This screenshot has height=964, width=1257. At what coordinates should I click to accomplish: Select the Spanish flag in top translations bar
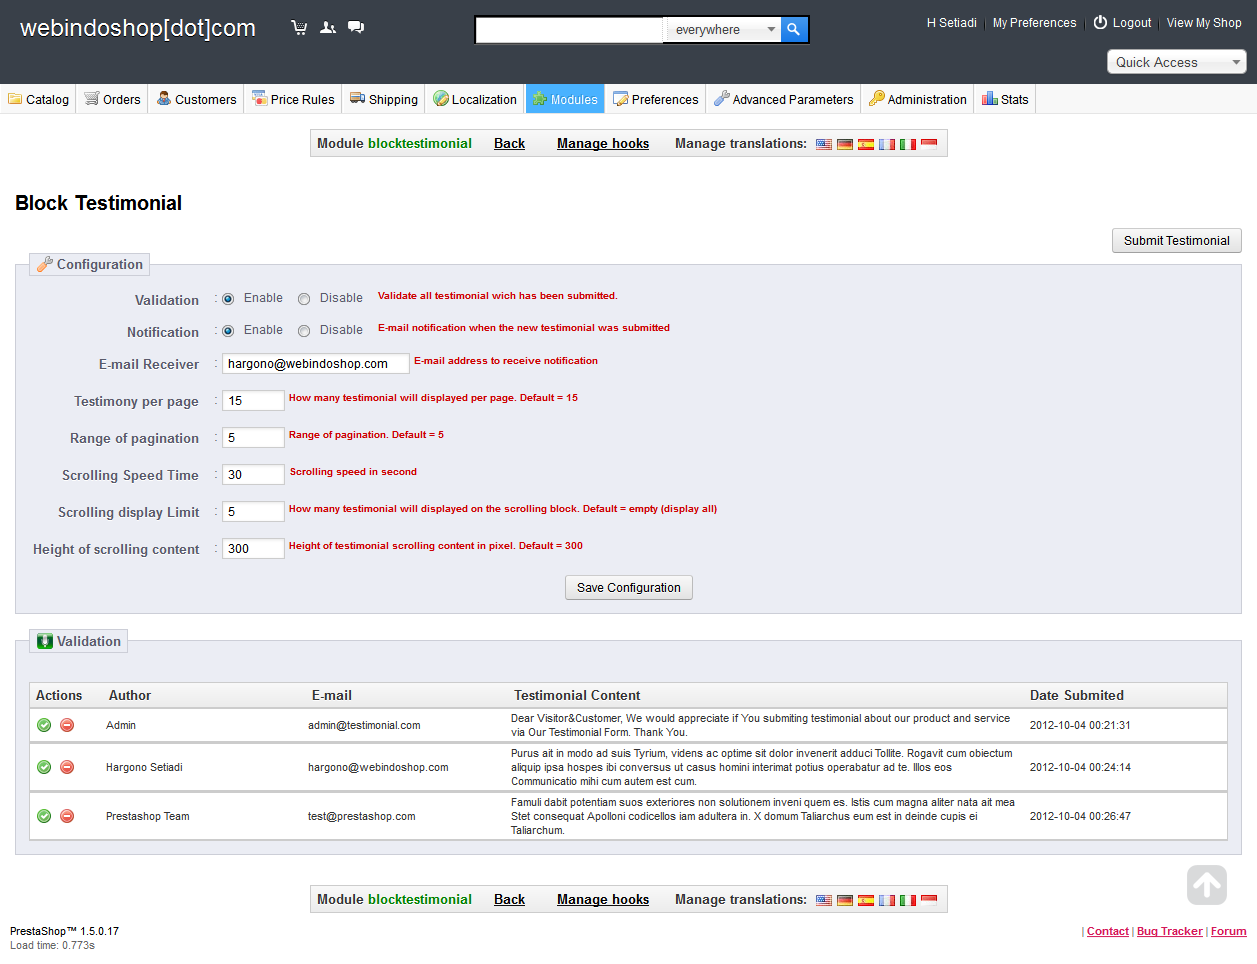(x=866, y=144)
